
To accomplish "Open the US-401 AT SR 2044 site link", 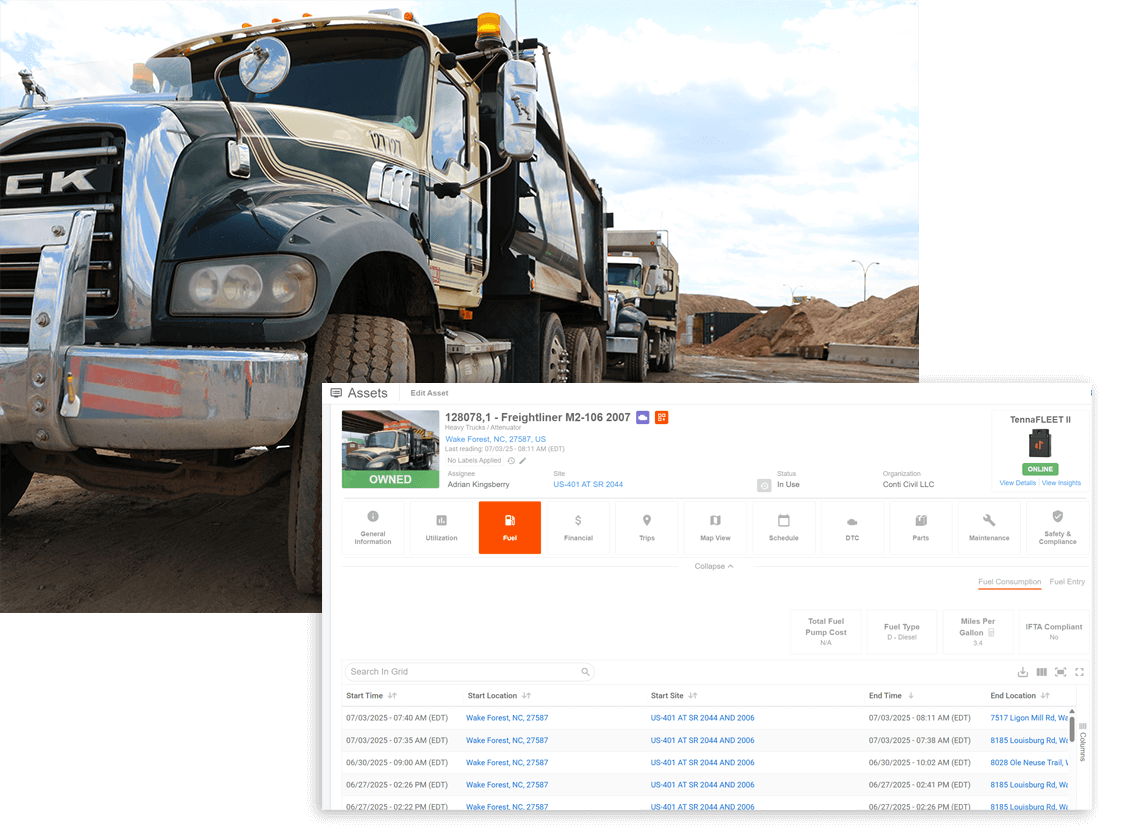I will click(x=587, y=483).
